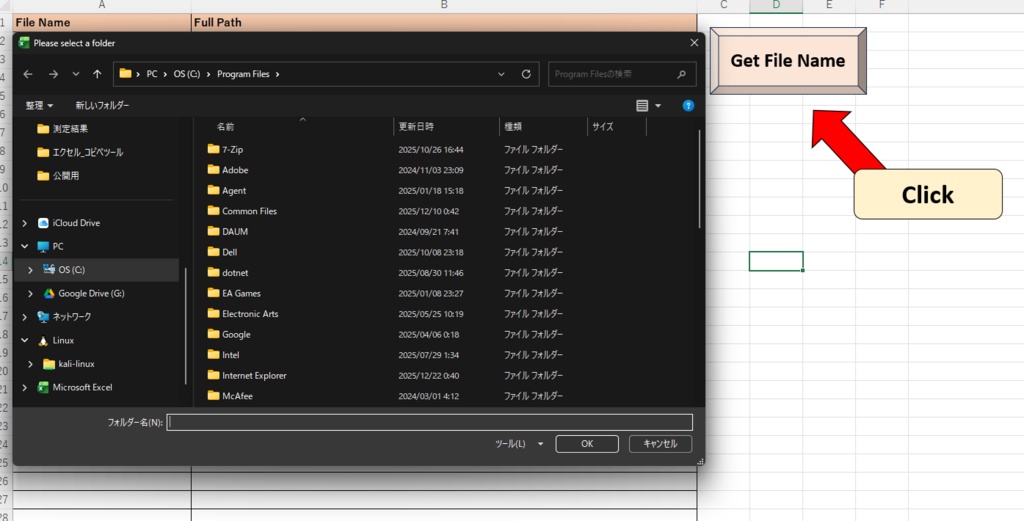The width and height of the screenshot is (1024, 521).
Task: Click the フォルダー名 input field
Action: coord(430,422)
